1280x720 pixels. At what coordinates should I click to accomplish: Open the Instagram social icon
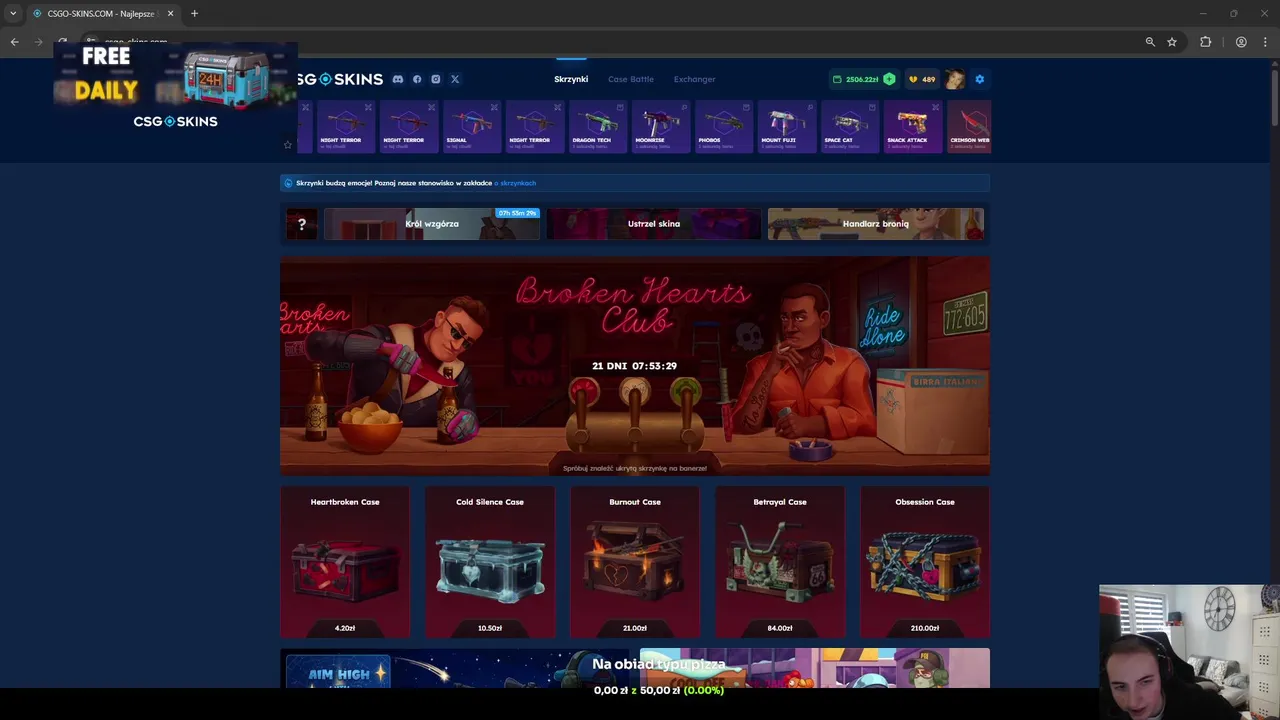[436, 79]
